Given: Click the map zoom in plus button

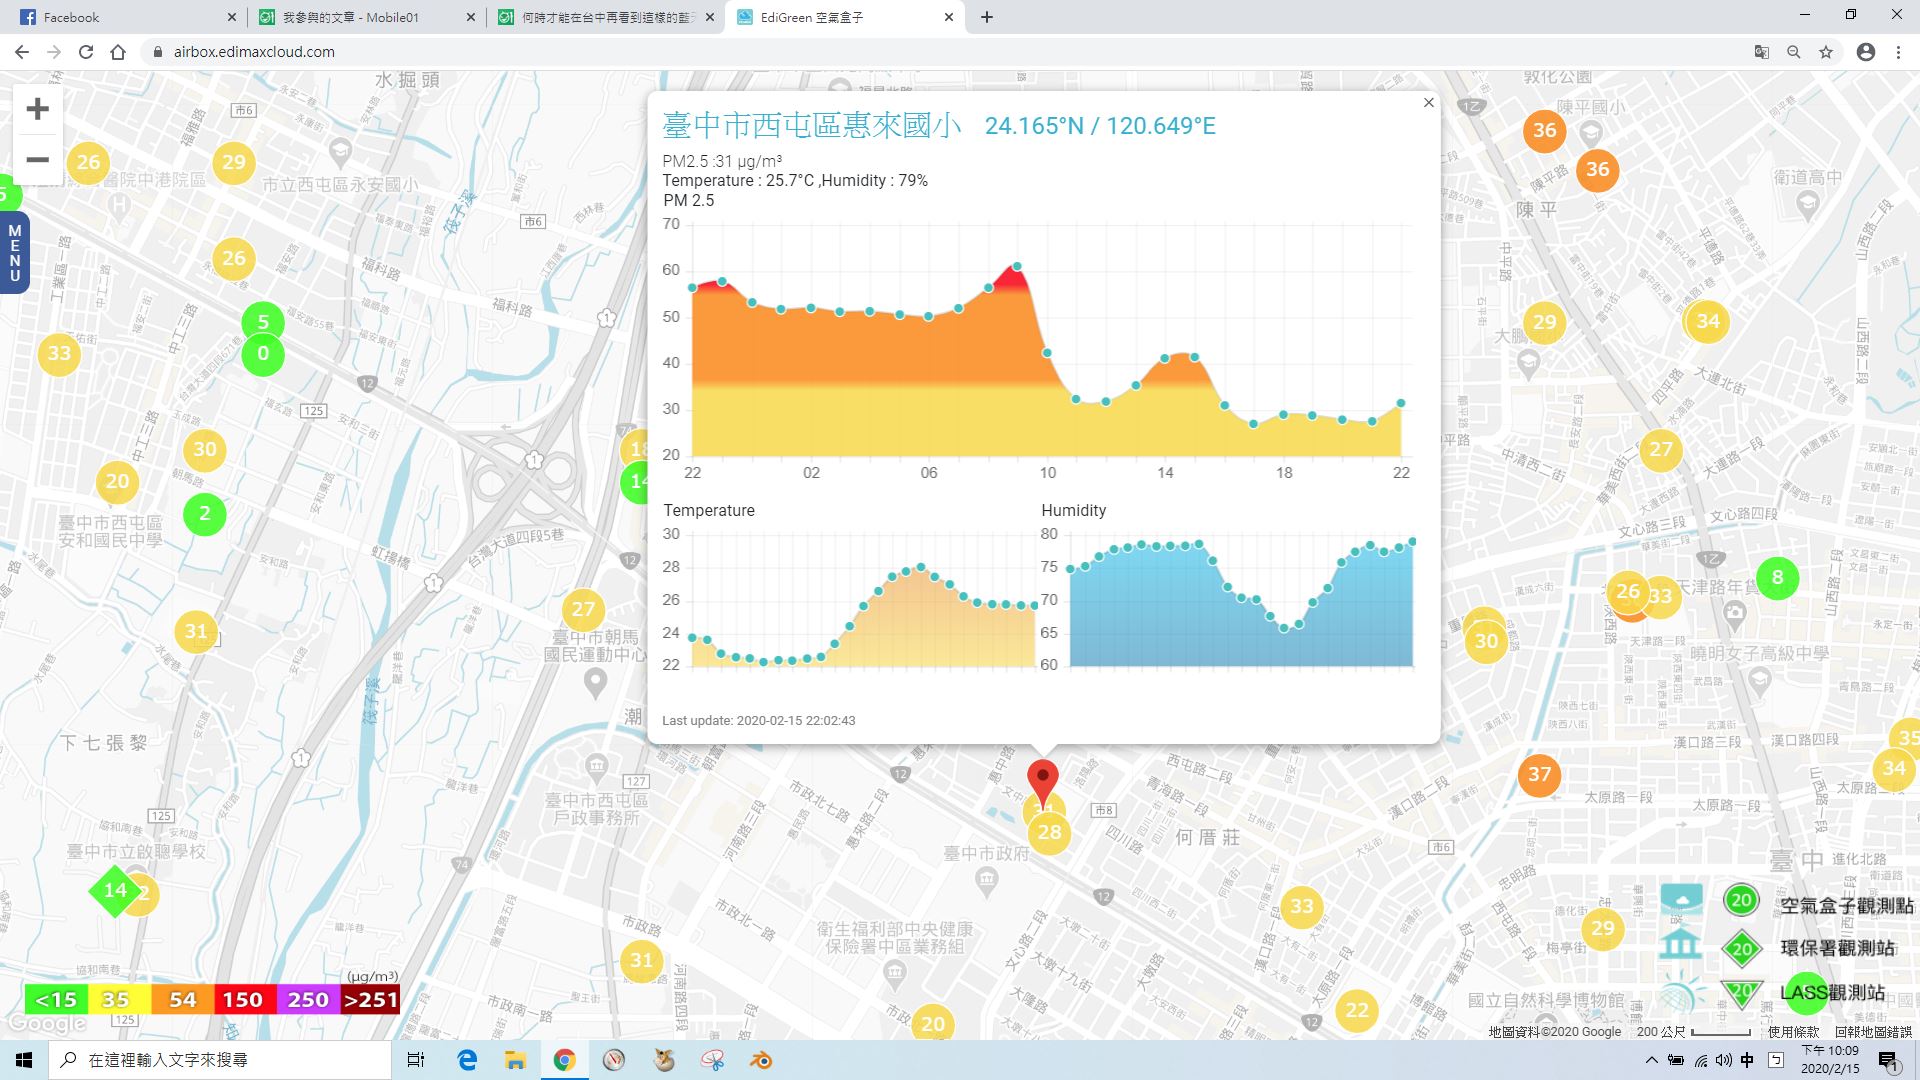Looking at the screenshot, I should (x=37, y=109).
